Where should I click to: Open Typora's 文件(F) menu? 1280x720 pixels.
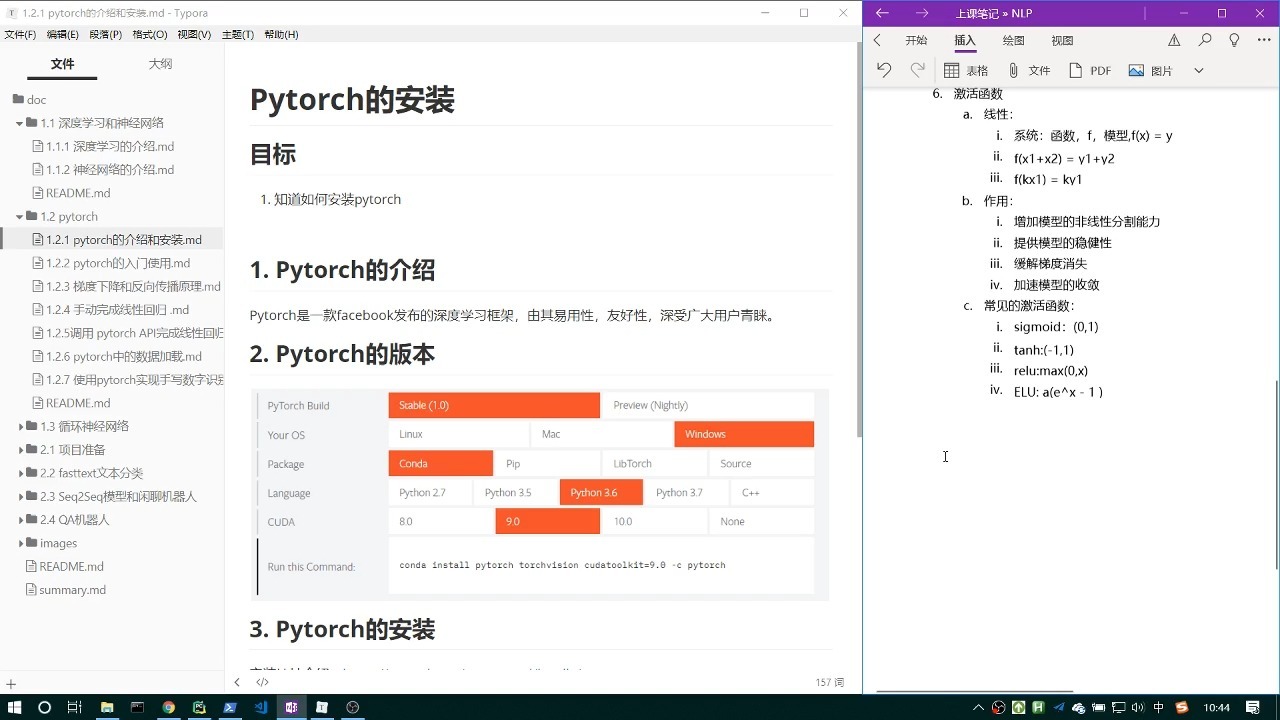[20, 34]
